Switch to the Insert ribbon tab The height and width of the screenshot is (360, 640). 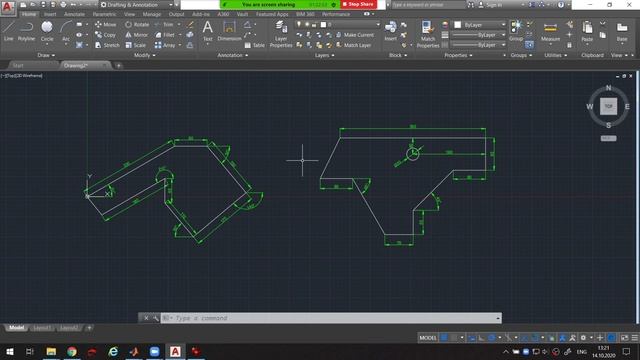[50, 14]
